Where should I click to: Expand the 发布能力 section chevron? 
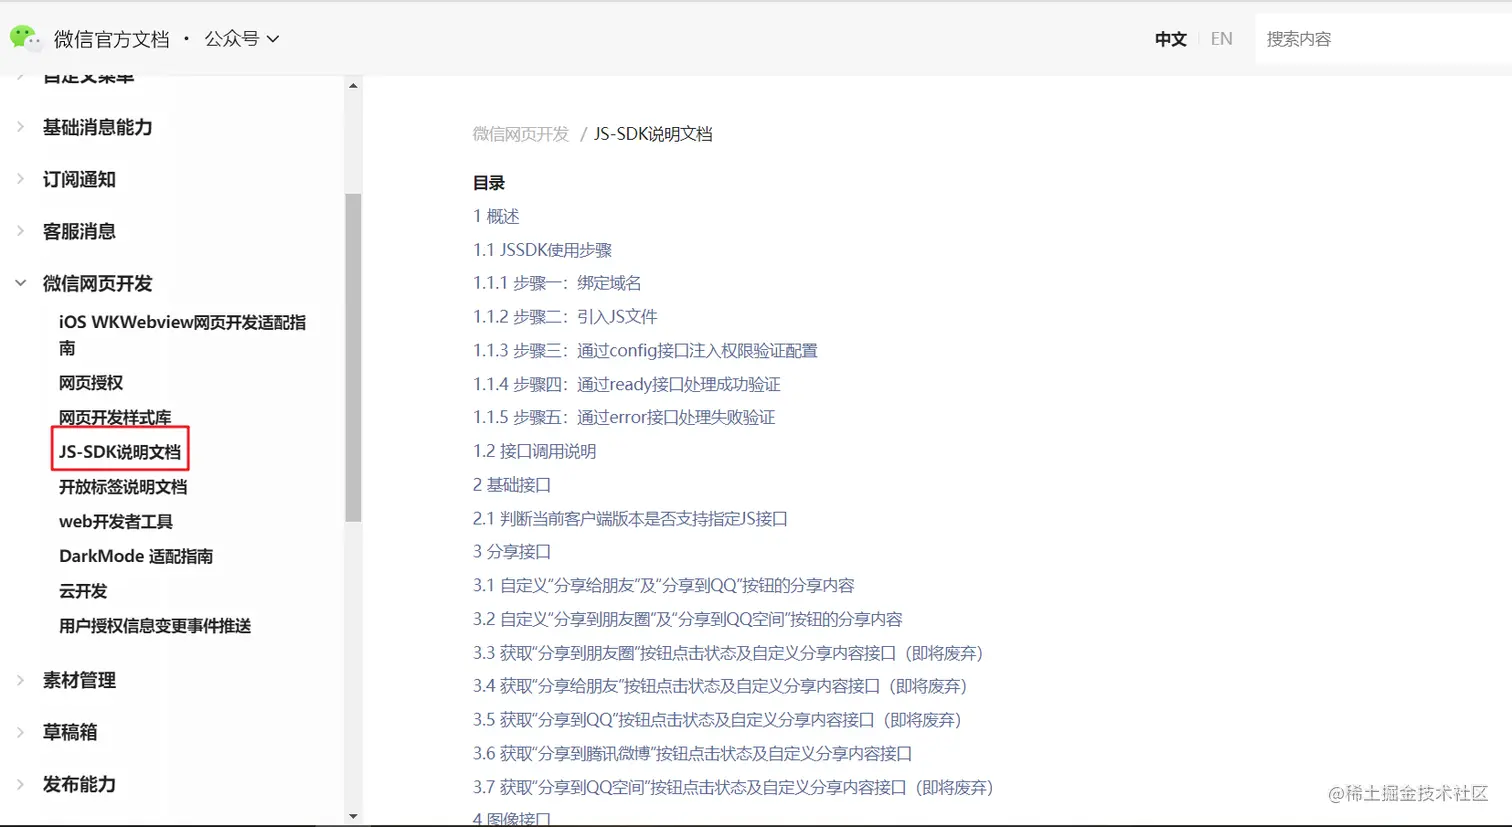pyautogui.click(x=20, y=784)
